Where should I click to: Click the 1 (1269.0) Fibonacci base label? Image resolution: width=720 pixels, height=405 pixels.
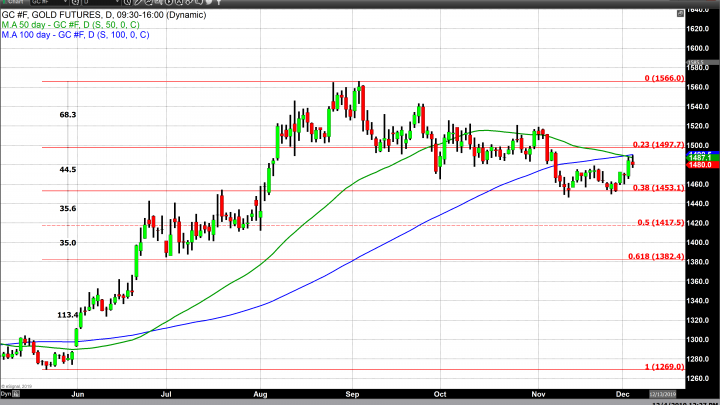coord(662,368)
